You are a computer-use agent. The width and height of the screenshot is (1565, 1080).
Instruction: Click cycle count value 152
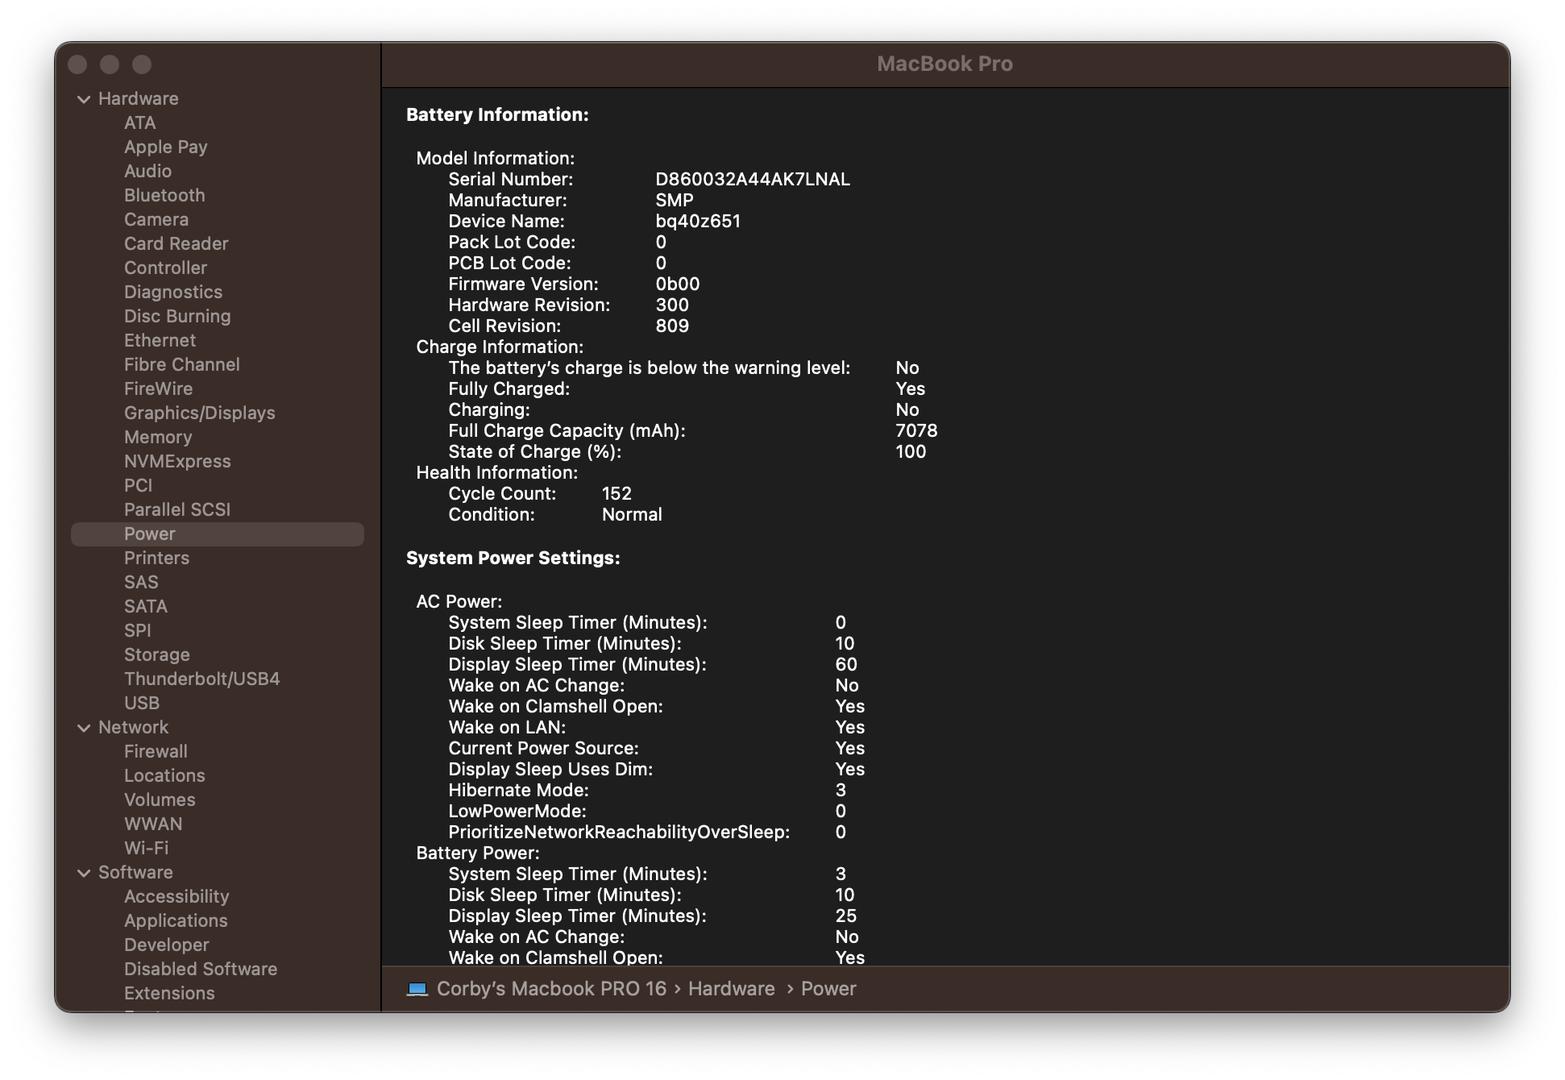point(617,494)
